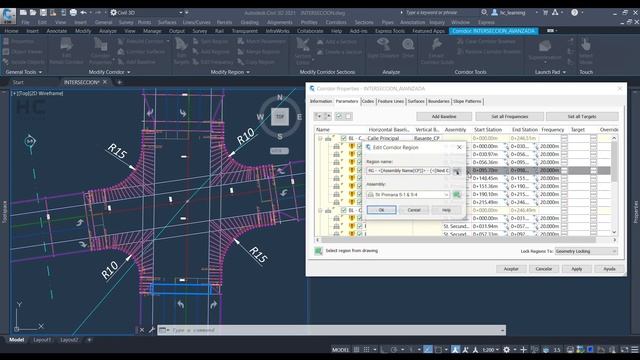Click target ellipsis button in 0+148.45m row

[593, 178]
